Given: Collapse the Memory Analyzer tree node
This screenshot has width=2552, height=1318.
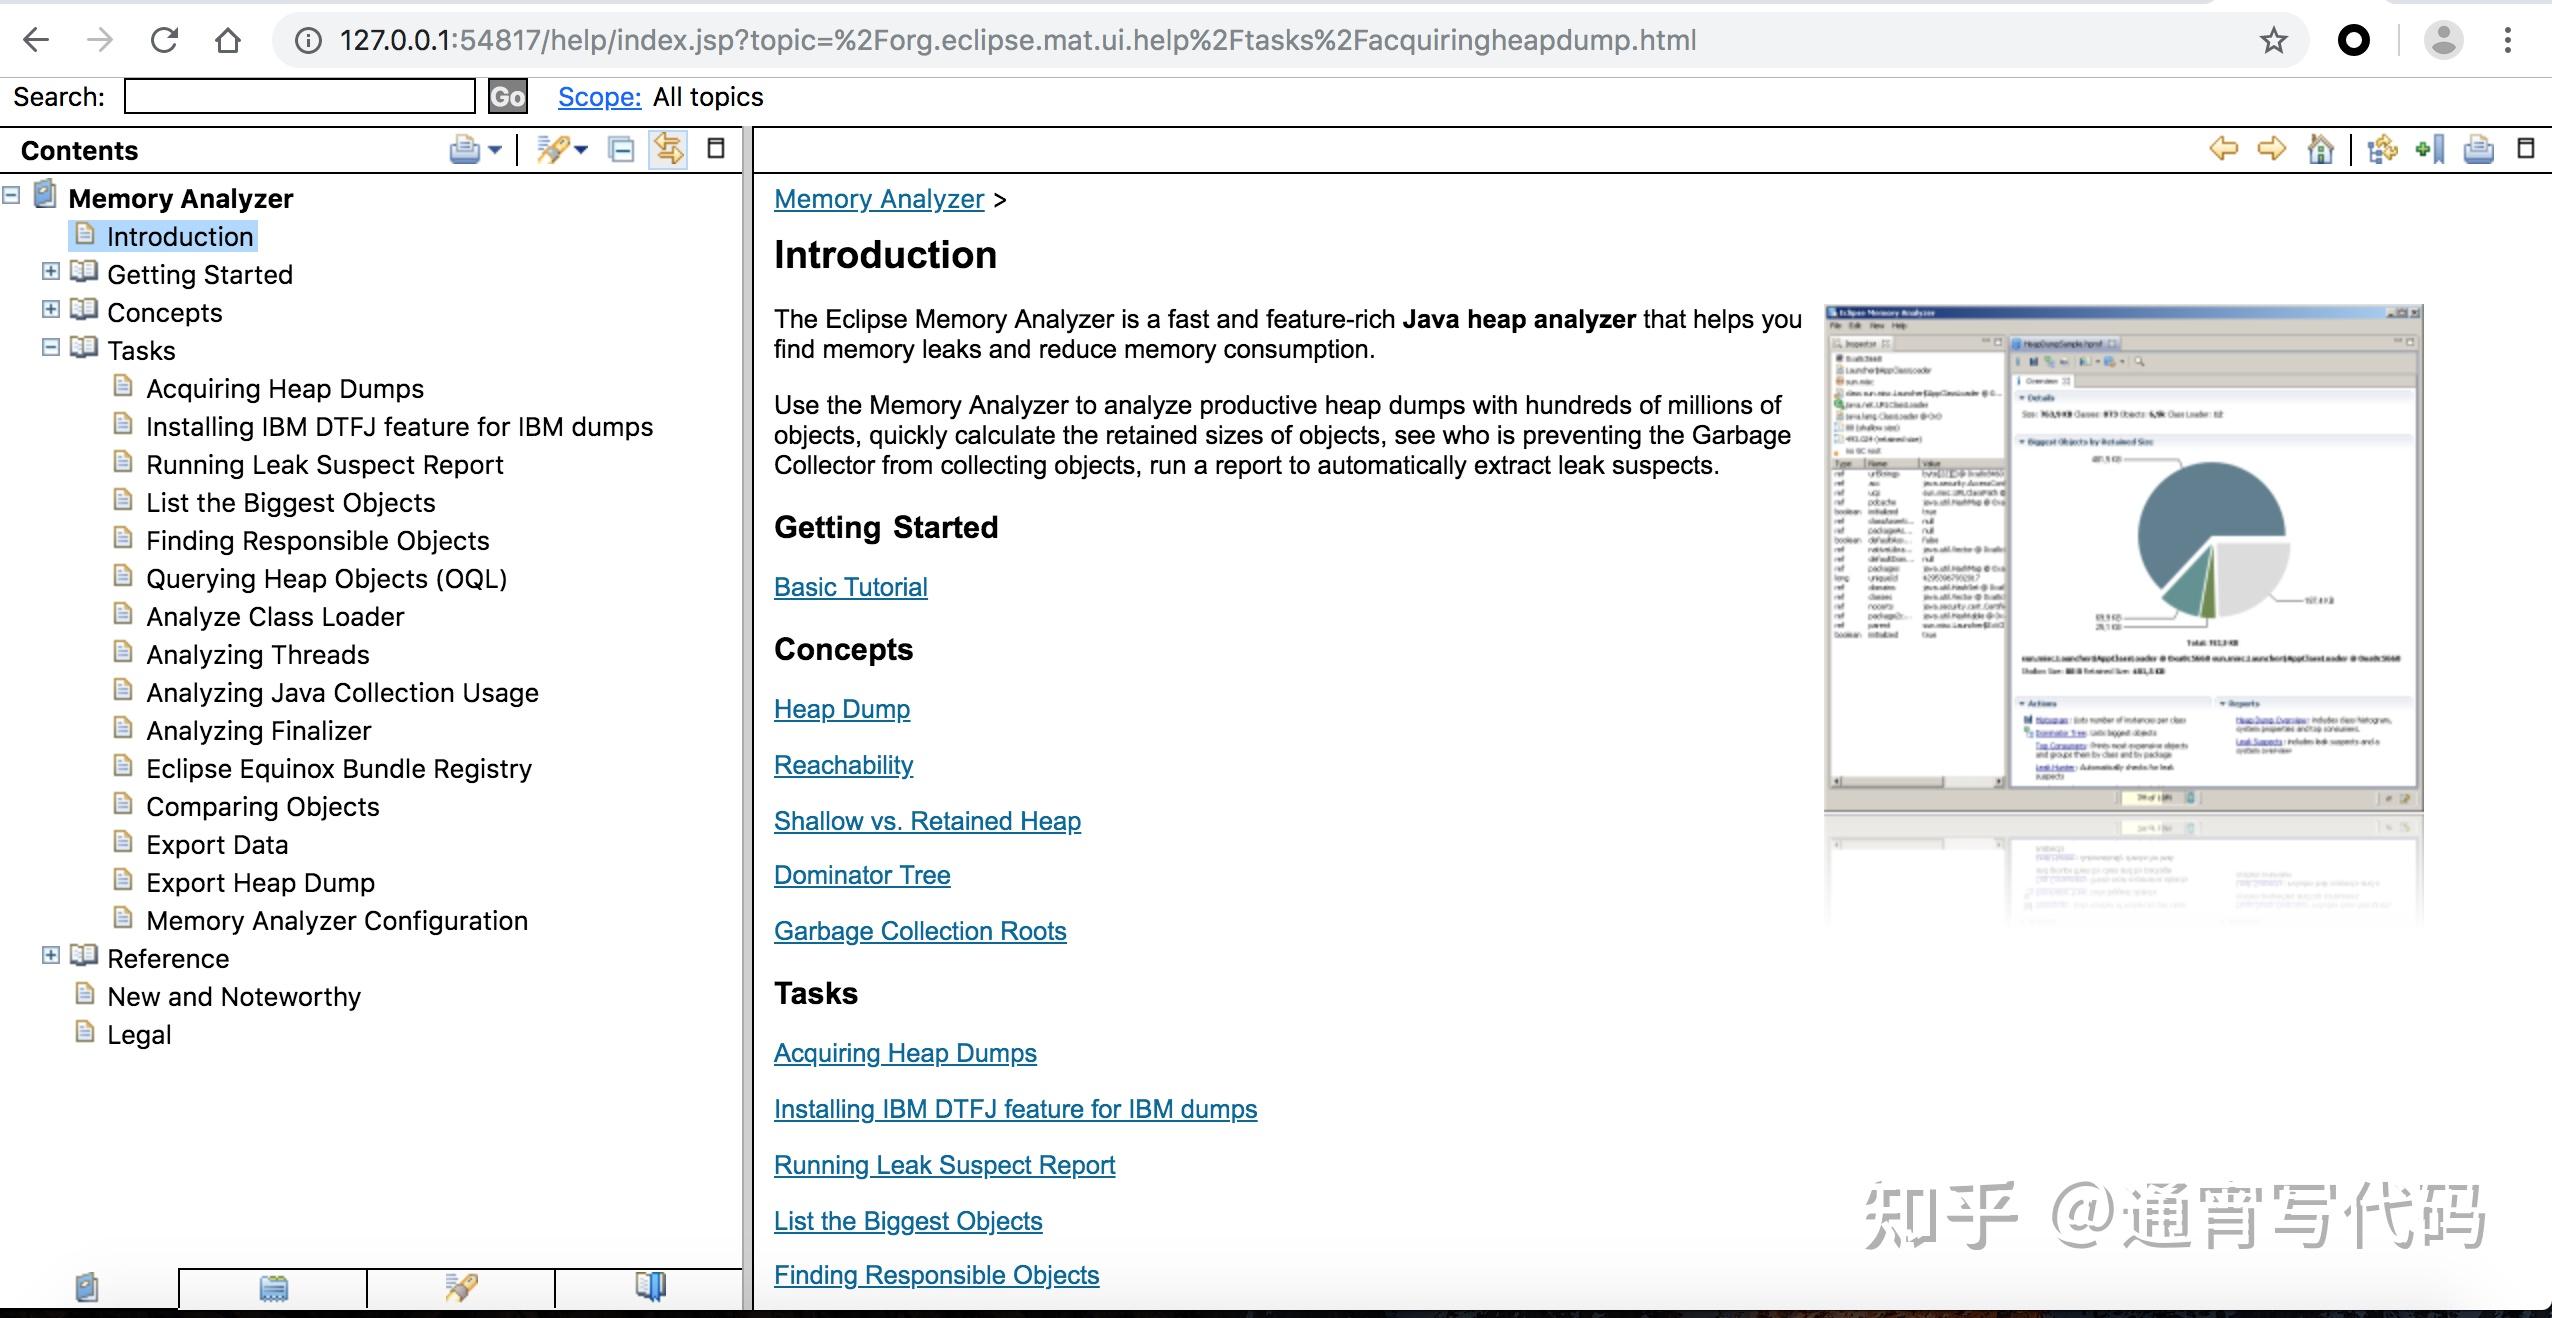Looking at the screenshot, I should click(x=12, y=195).
